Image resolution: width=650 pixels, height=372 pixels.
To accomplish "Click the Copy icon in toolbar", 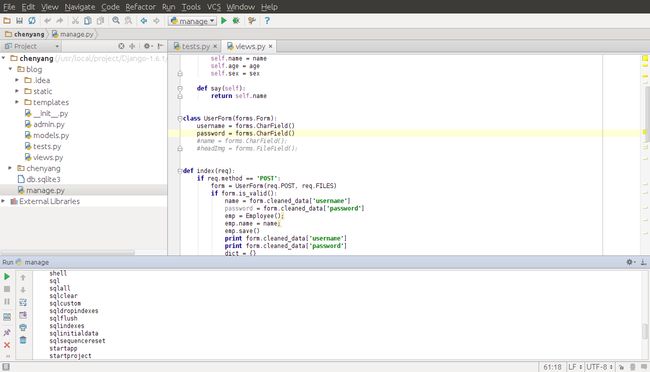I will 88,21.
